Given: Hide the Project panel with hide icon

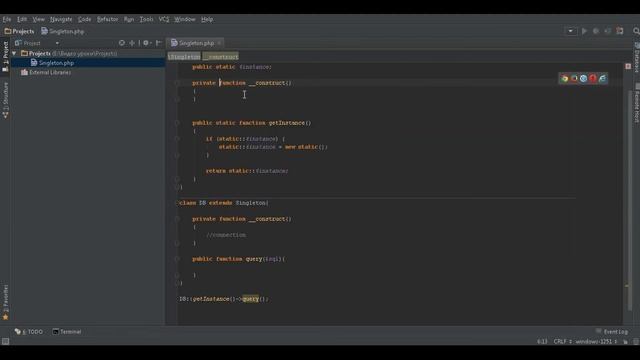Looking at the screenshot, I should (x=159, y=43).
